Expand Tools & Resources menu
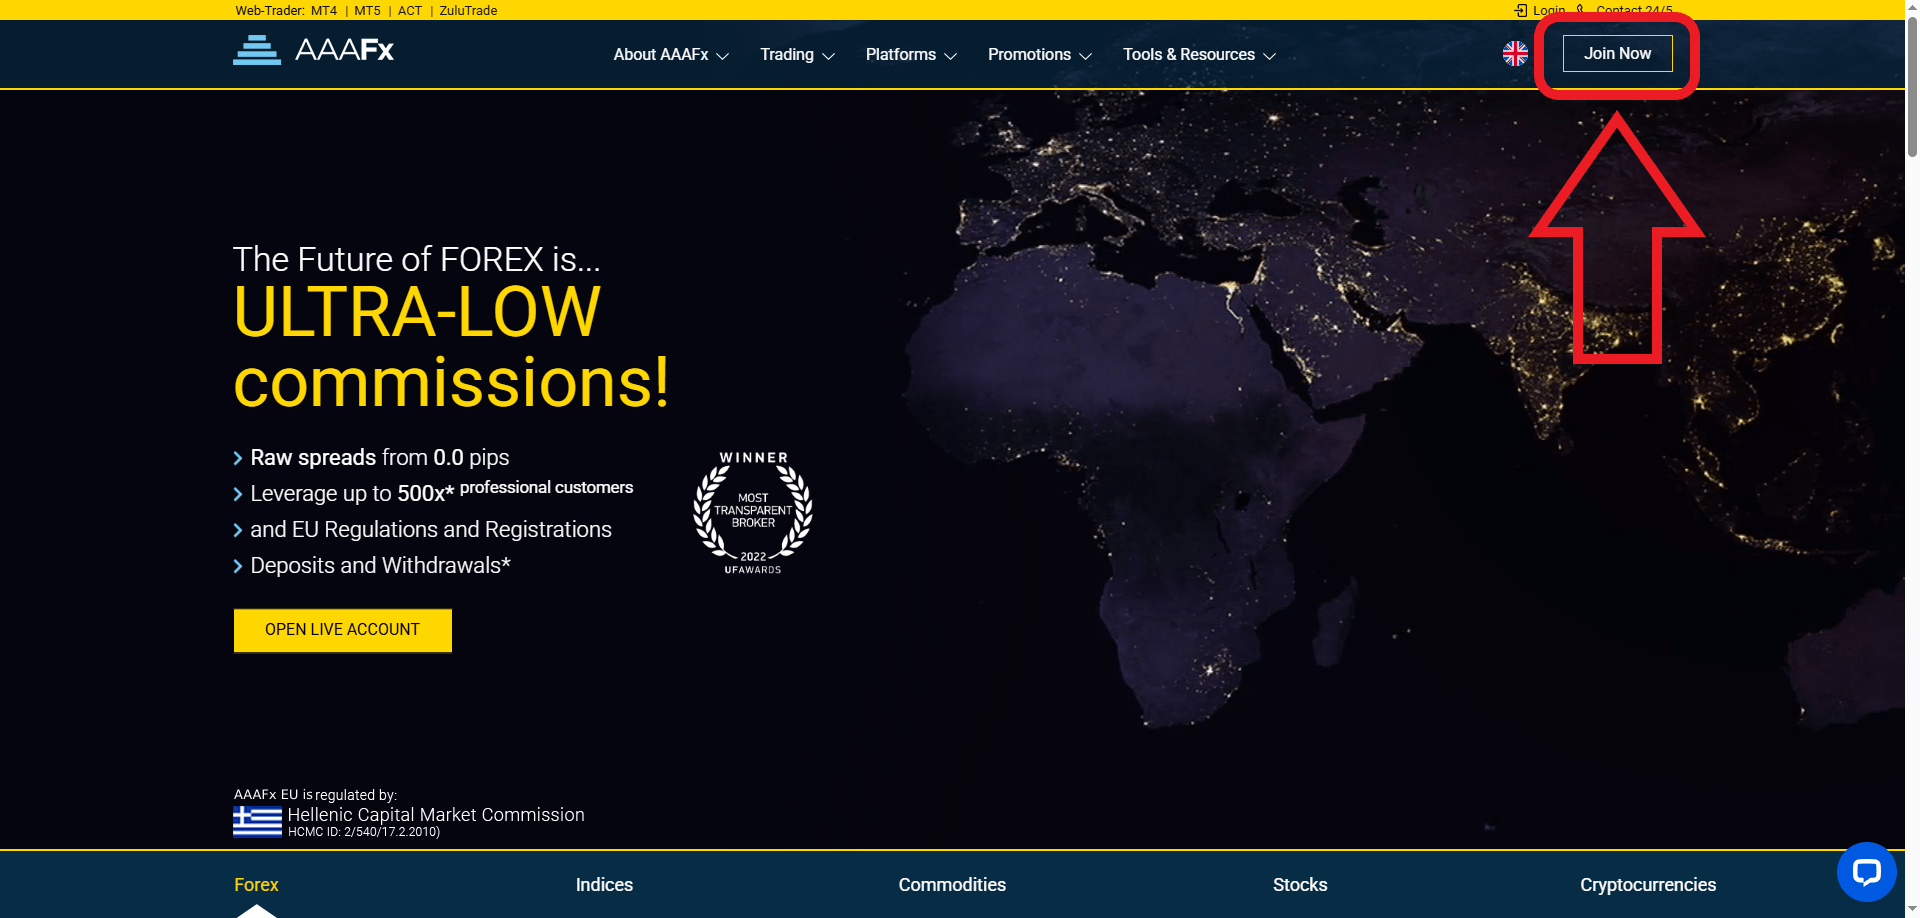This screenshot has width=1920, height=918. point(1199,55)
